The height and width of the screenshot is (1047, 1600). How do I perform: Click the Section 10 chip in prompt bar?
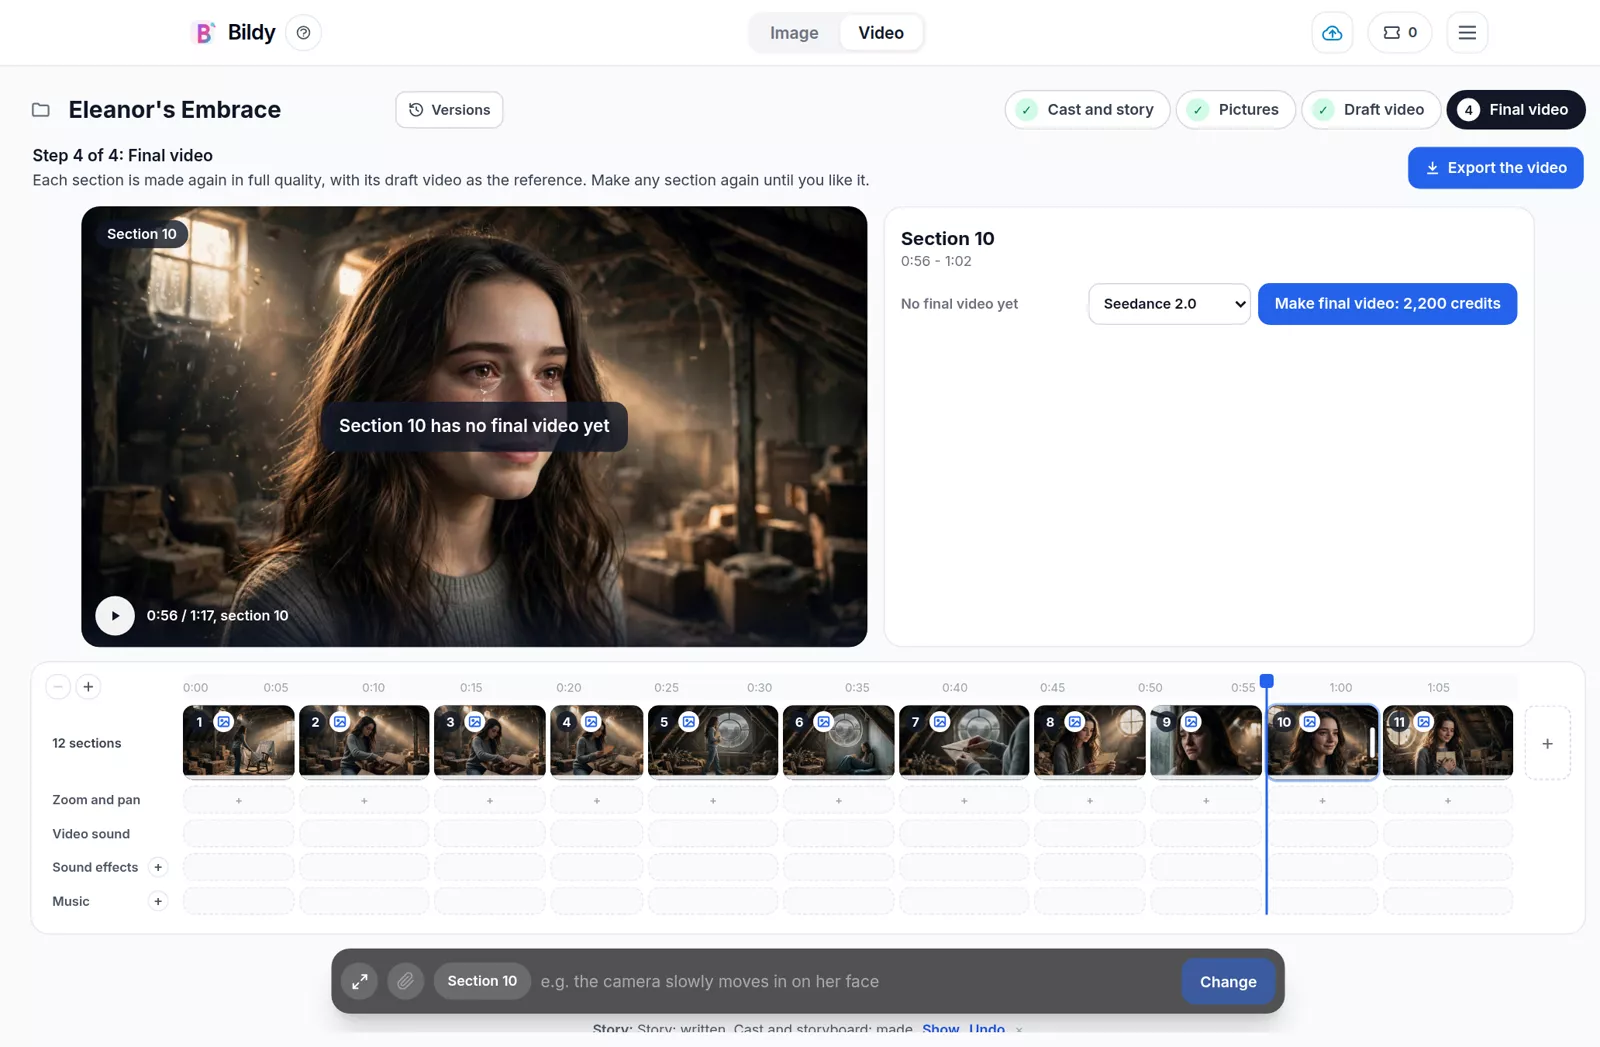tap(482, 982)
